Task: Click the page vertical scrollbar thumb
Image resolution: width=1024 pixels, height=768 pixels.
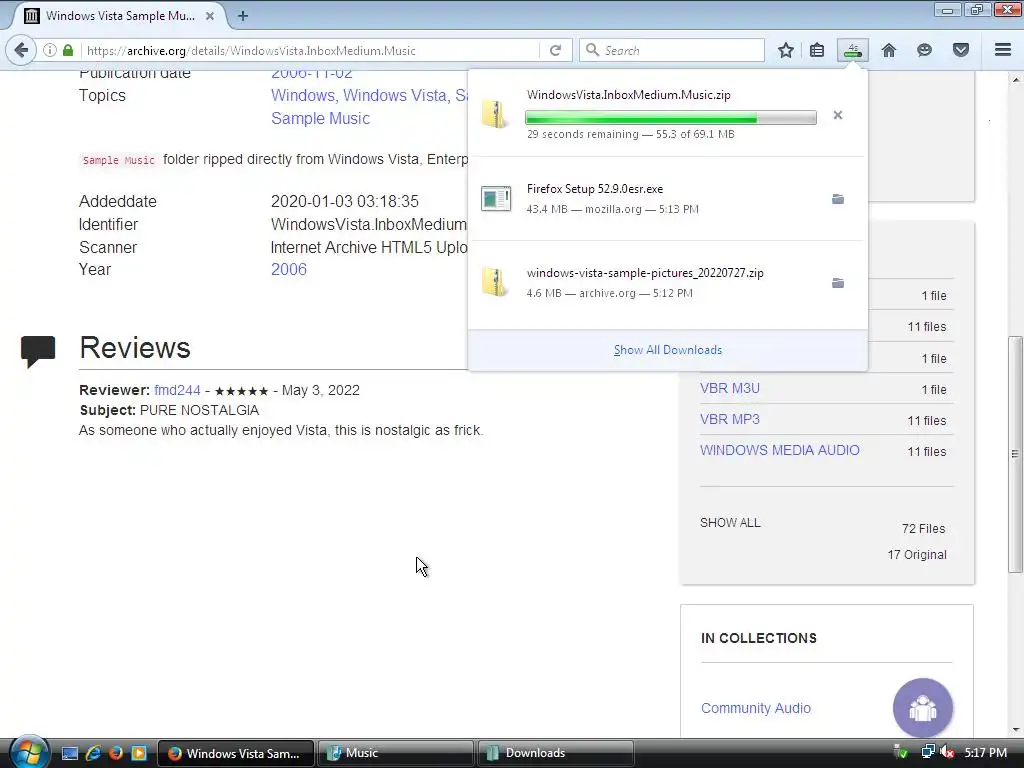Action: pos(1015,454)
